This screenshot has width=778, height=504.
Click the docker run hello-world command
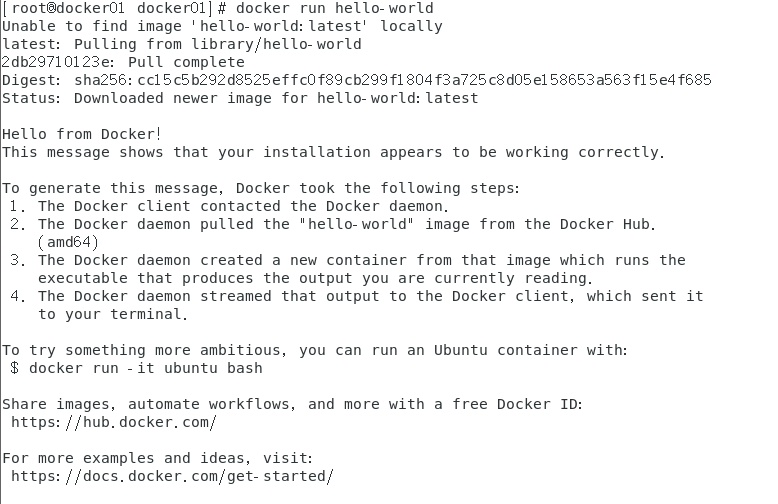pos(335,8)
